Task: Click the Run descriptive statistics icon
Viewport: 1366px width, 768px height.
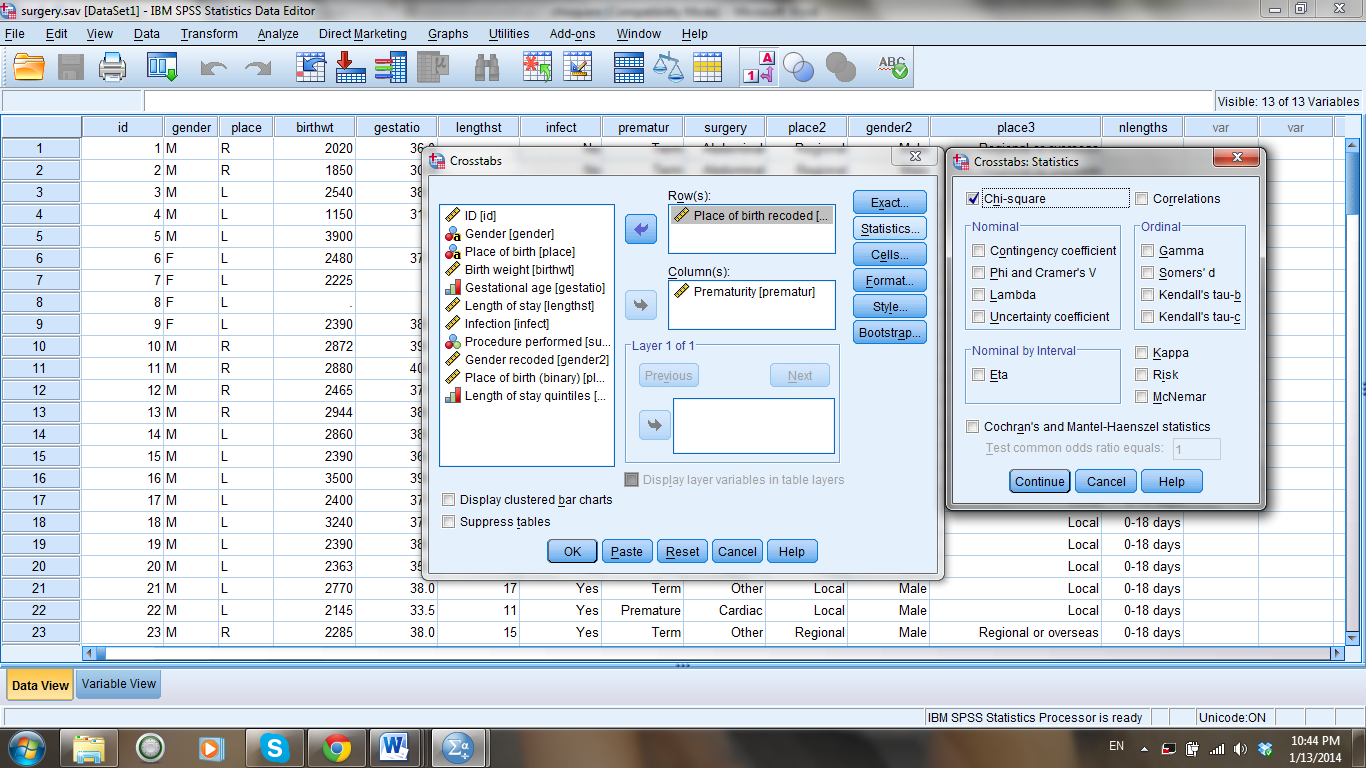Action: tap(433, 67)
